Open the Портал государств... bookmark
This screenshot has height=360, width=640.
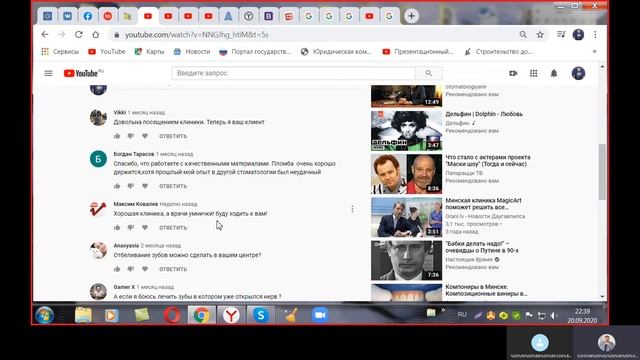[255, 51]
